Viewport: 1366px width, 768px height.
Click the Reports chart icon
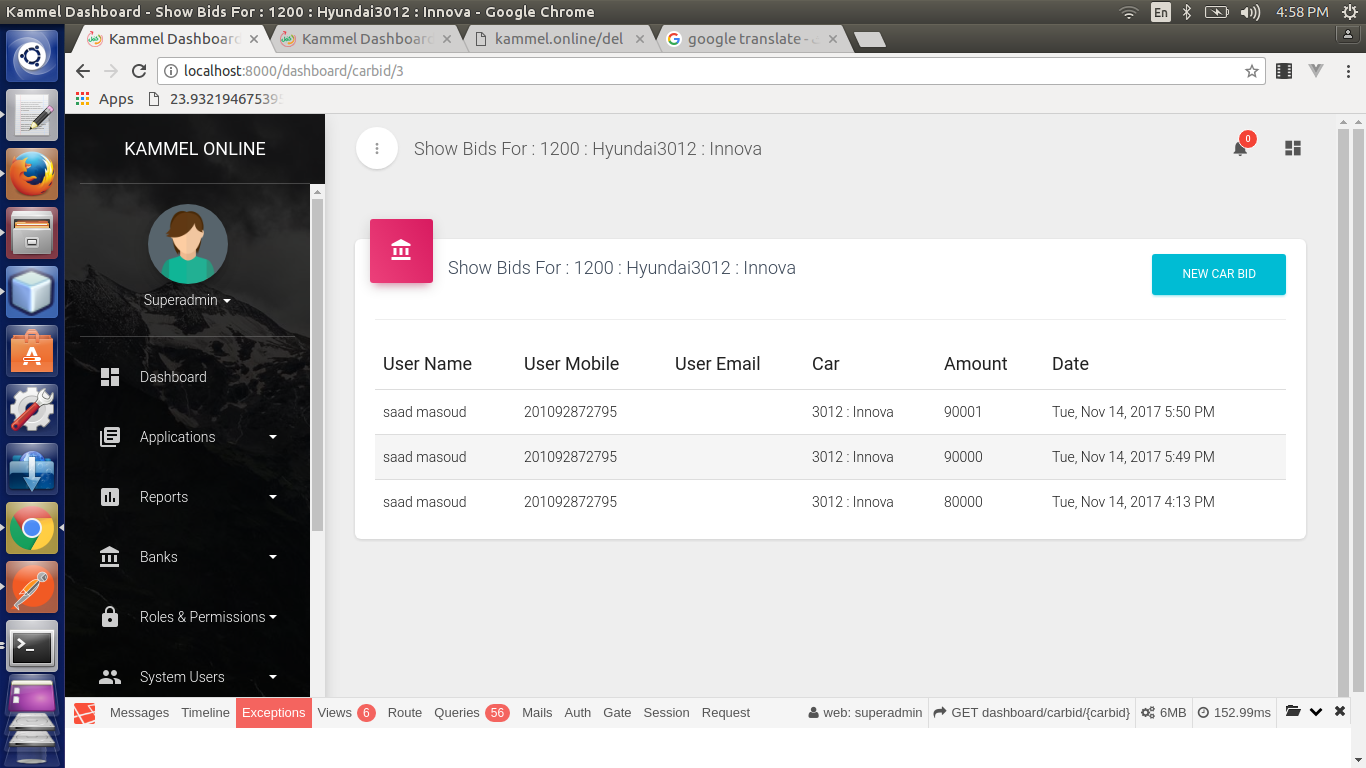click(x=110, y=497)
